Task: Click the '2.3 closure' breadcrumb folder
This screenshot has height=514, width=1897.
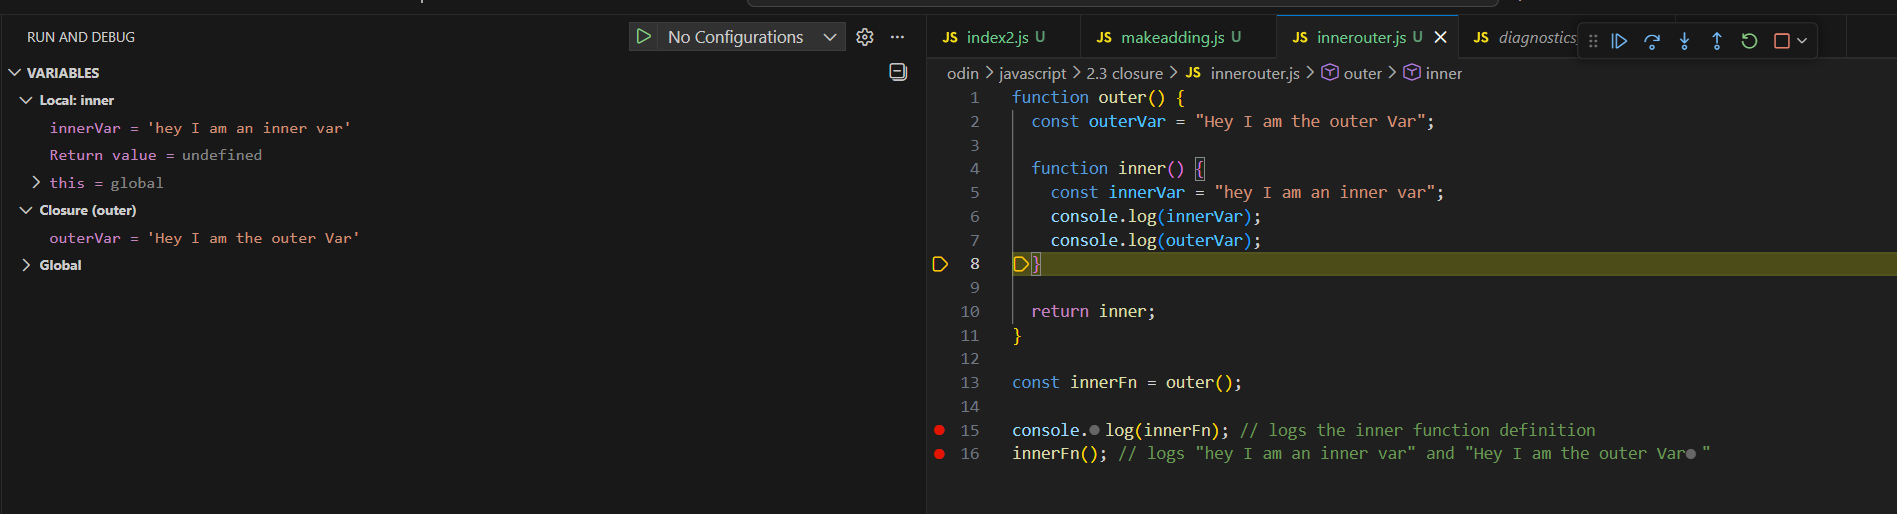Action: coord(1124,73)
